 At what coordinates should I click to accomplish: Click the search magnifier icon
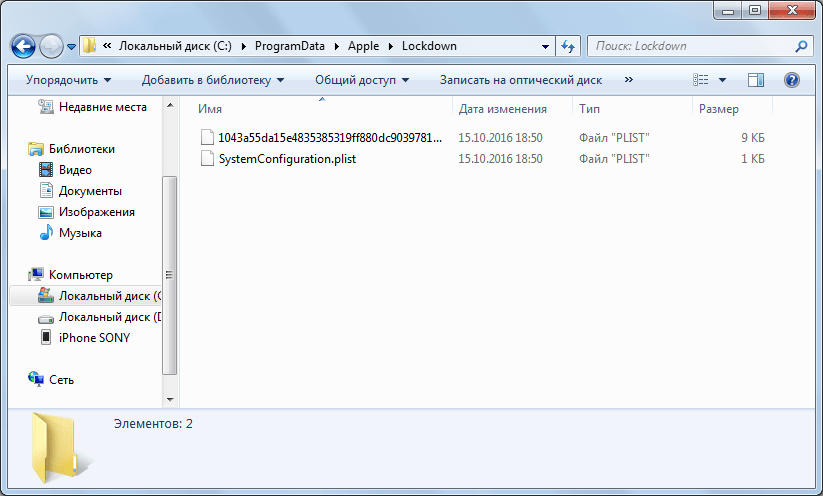(801, 46)
